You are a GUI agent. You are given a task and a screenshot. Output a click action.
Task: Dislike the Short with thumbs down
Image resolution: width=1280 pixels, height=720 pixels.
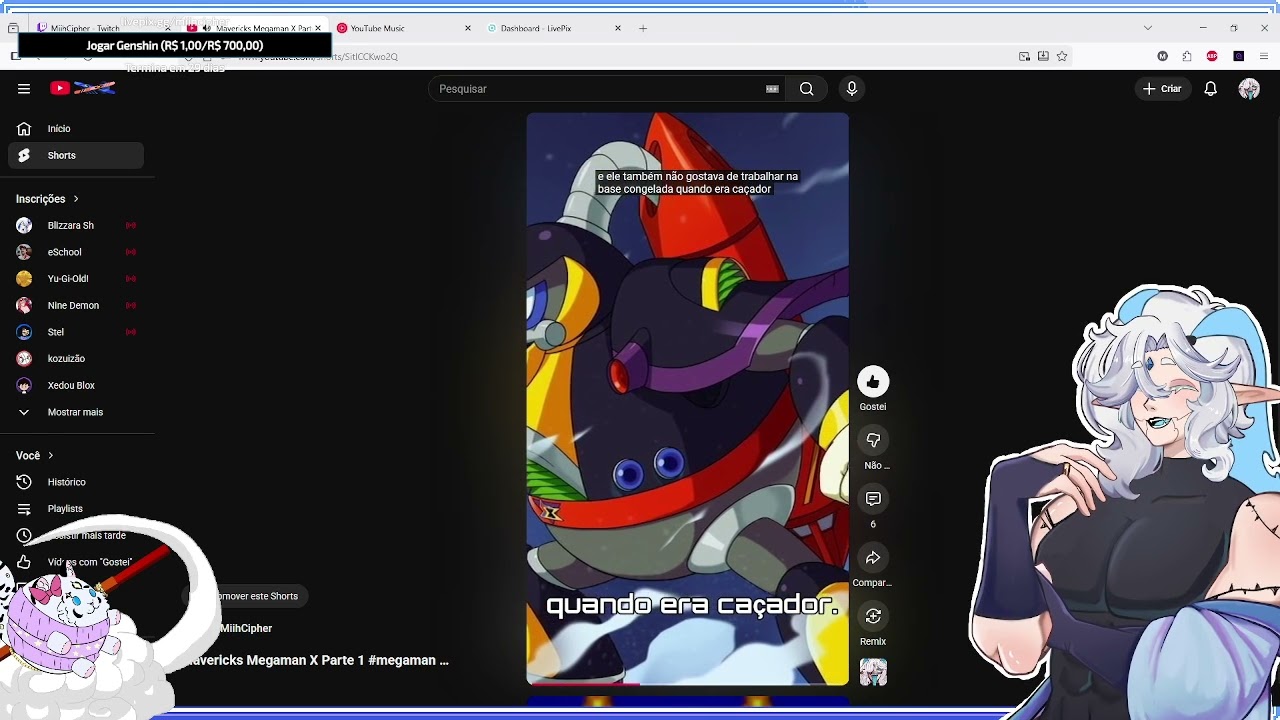tap(873, 440)
